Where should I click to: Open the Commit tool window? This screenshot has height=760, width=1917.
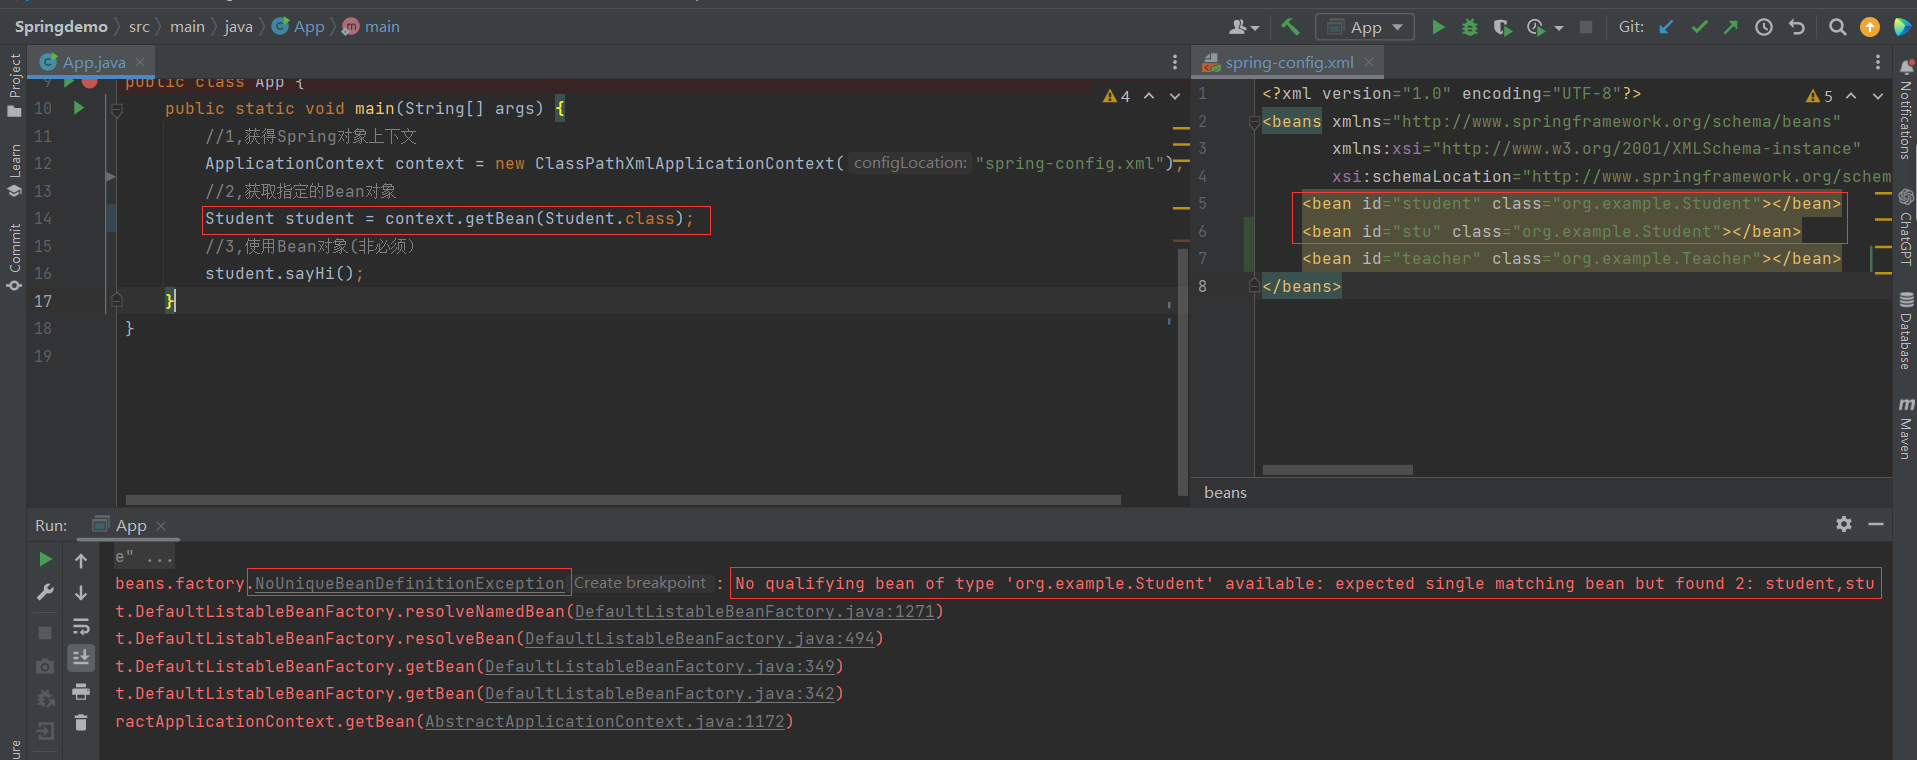[x=14, y=257]
